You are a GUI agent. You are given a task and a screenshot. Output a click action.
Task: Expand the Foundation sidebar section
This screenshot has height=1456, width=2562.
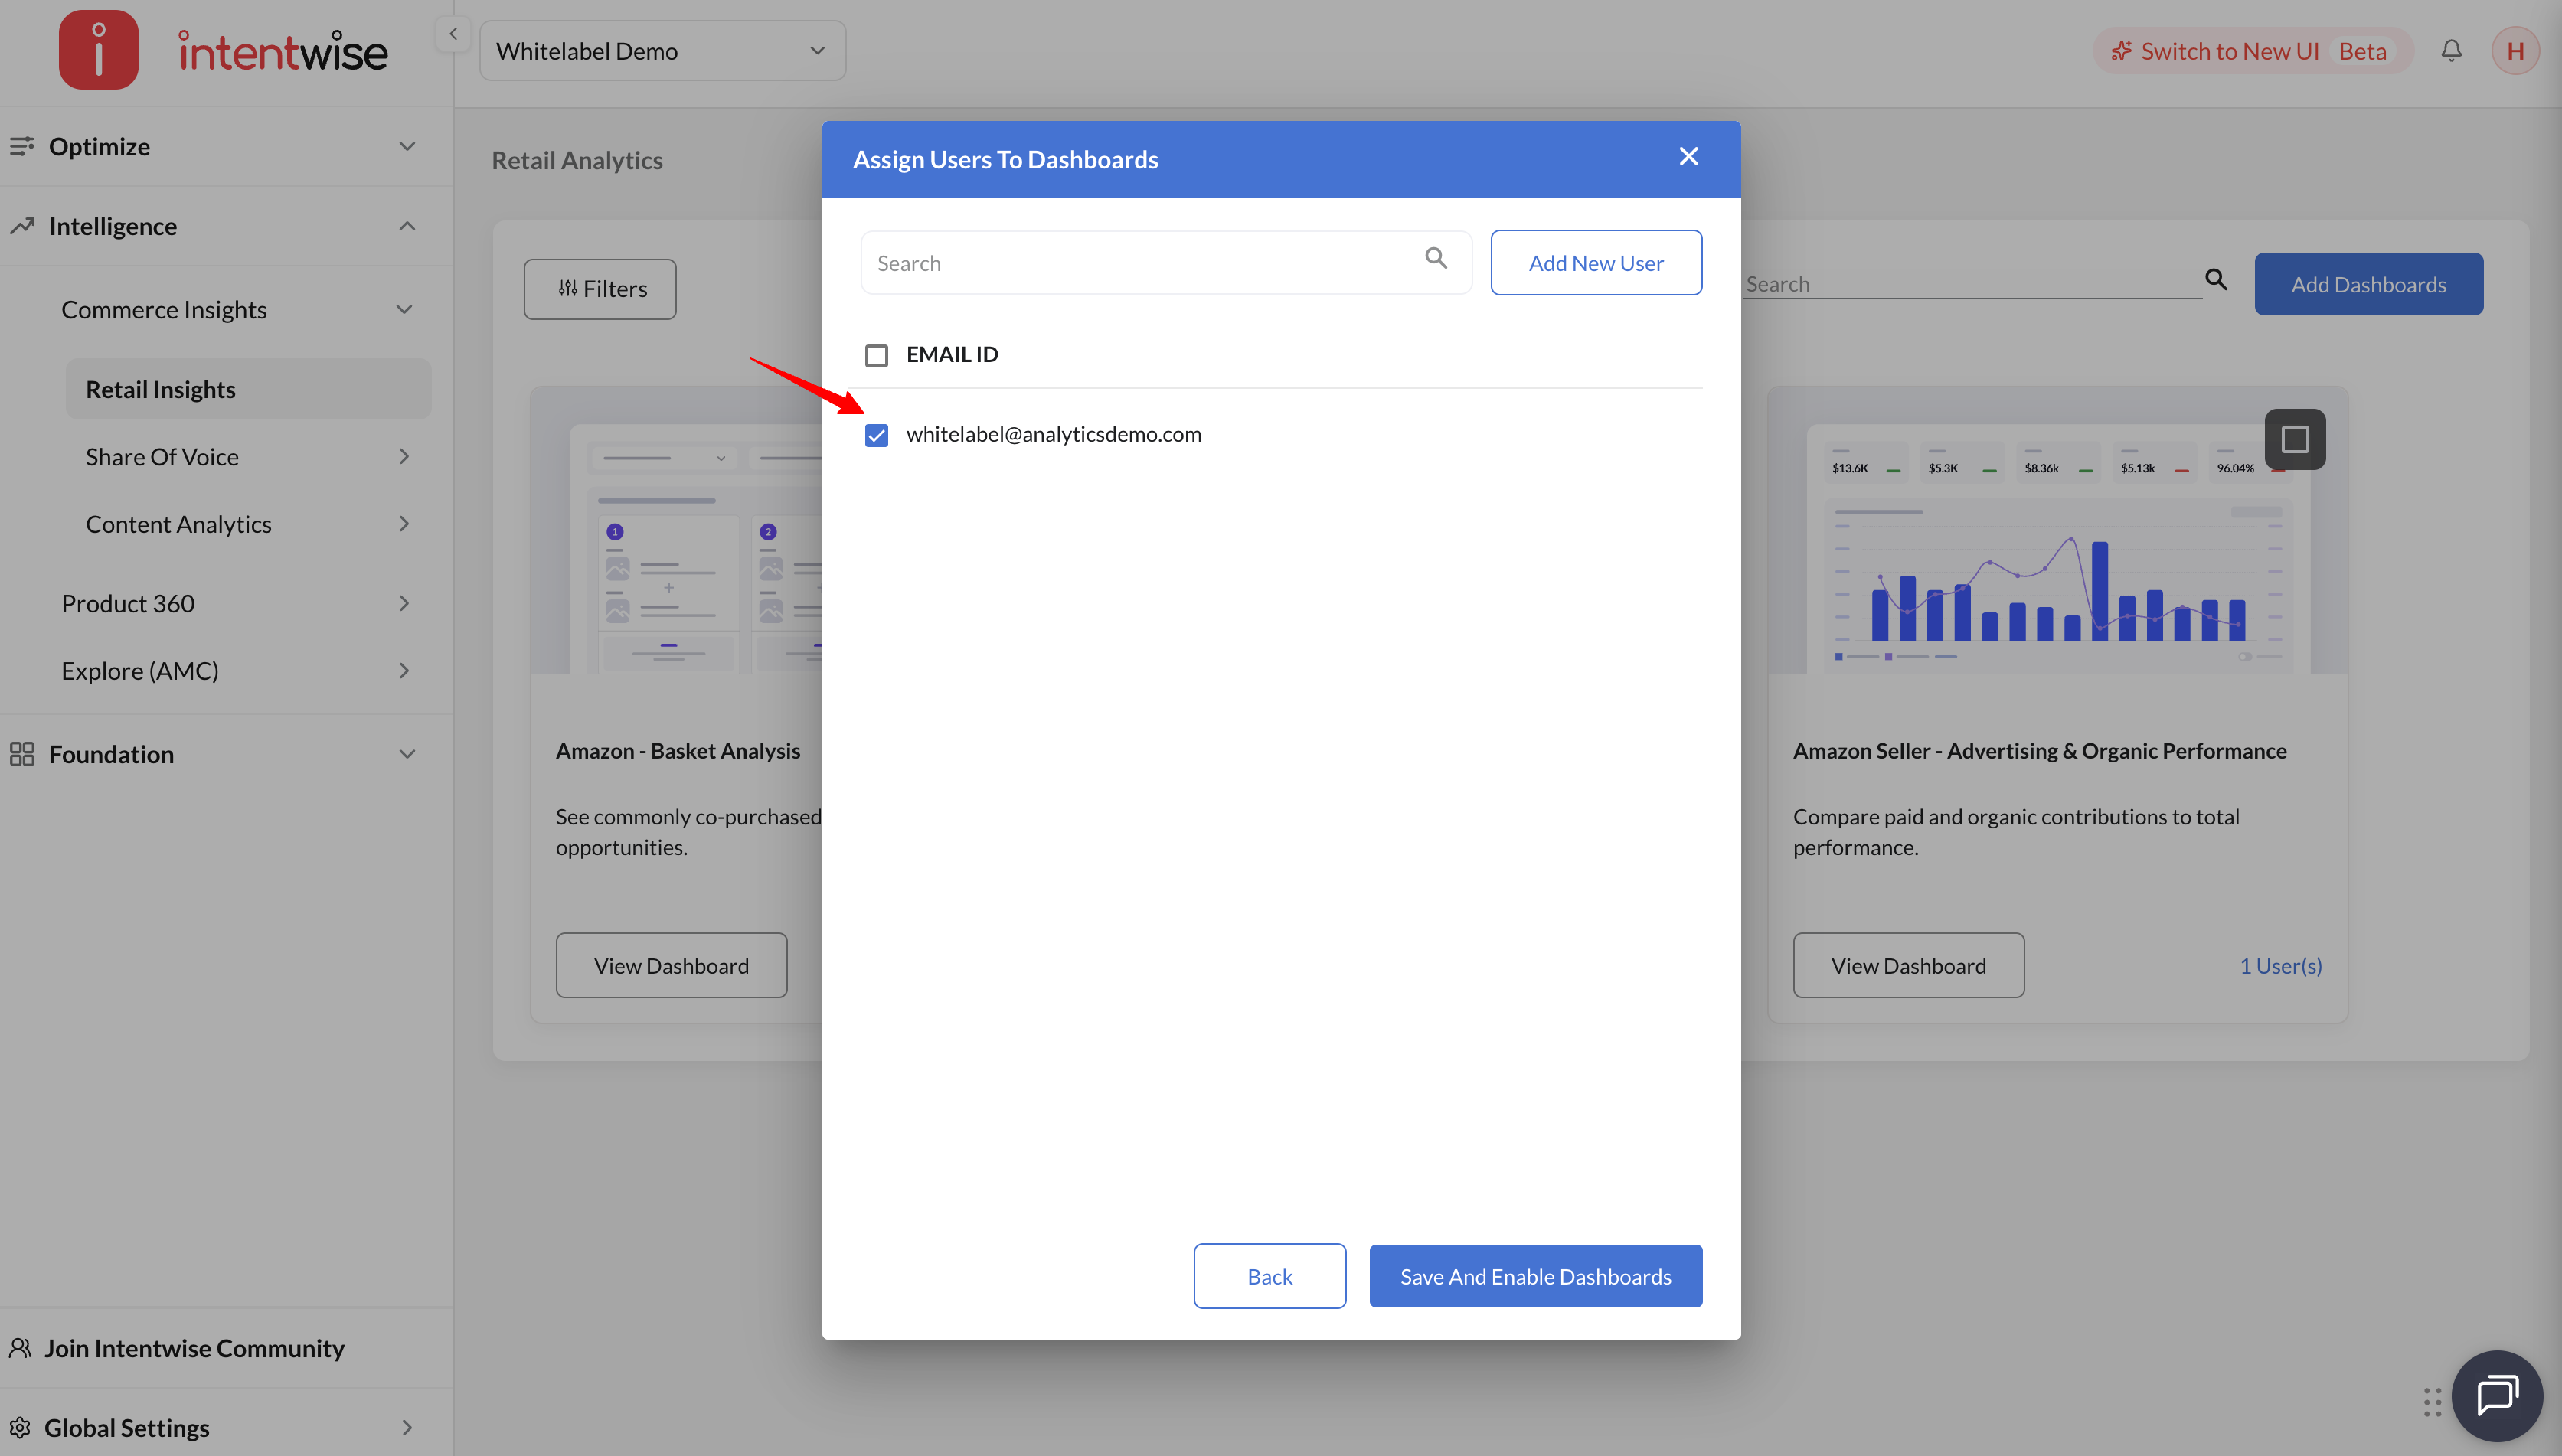coord(212,754)
